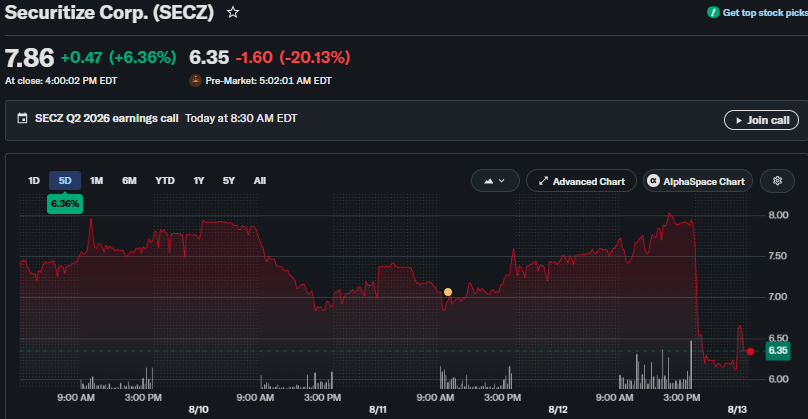The image size is (808, 419).
Task: Click the 6.00 axis value
Action: coord(778,379)
